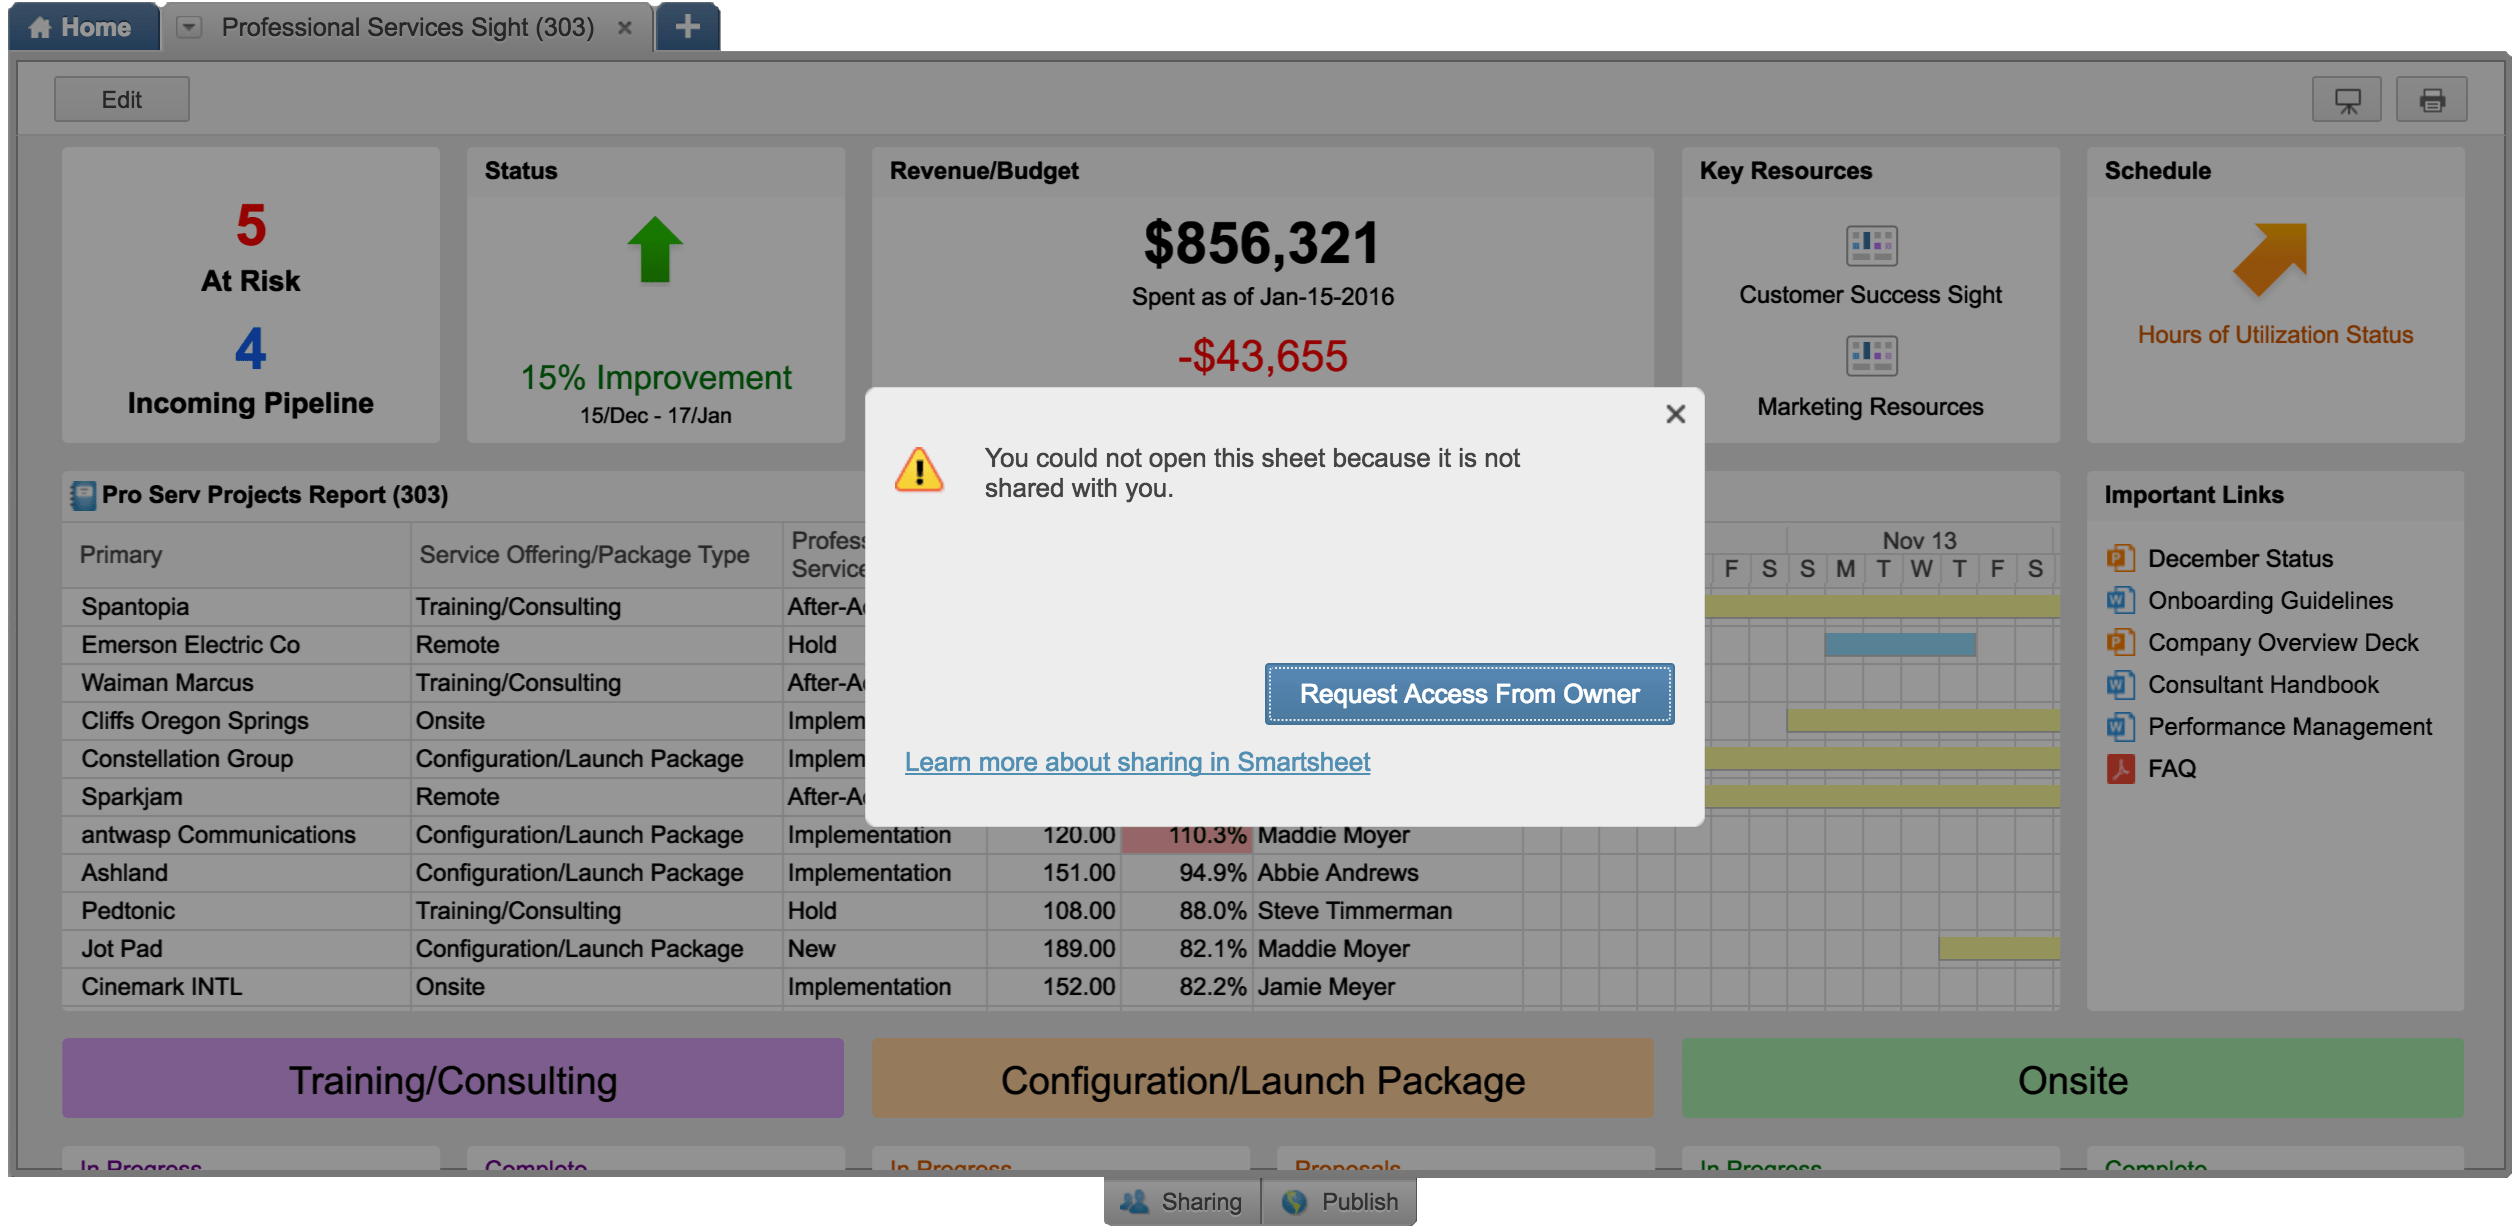Open the Customer Success Sight dashboard icon
2512x1230 pixels.
[x=1871, y=245]
